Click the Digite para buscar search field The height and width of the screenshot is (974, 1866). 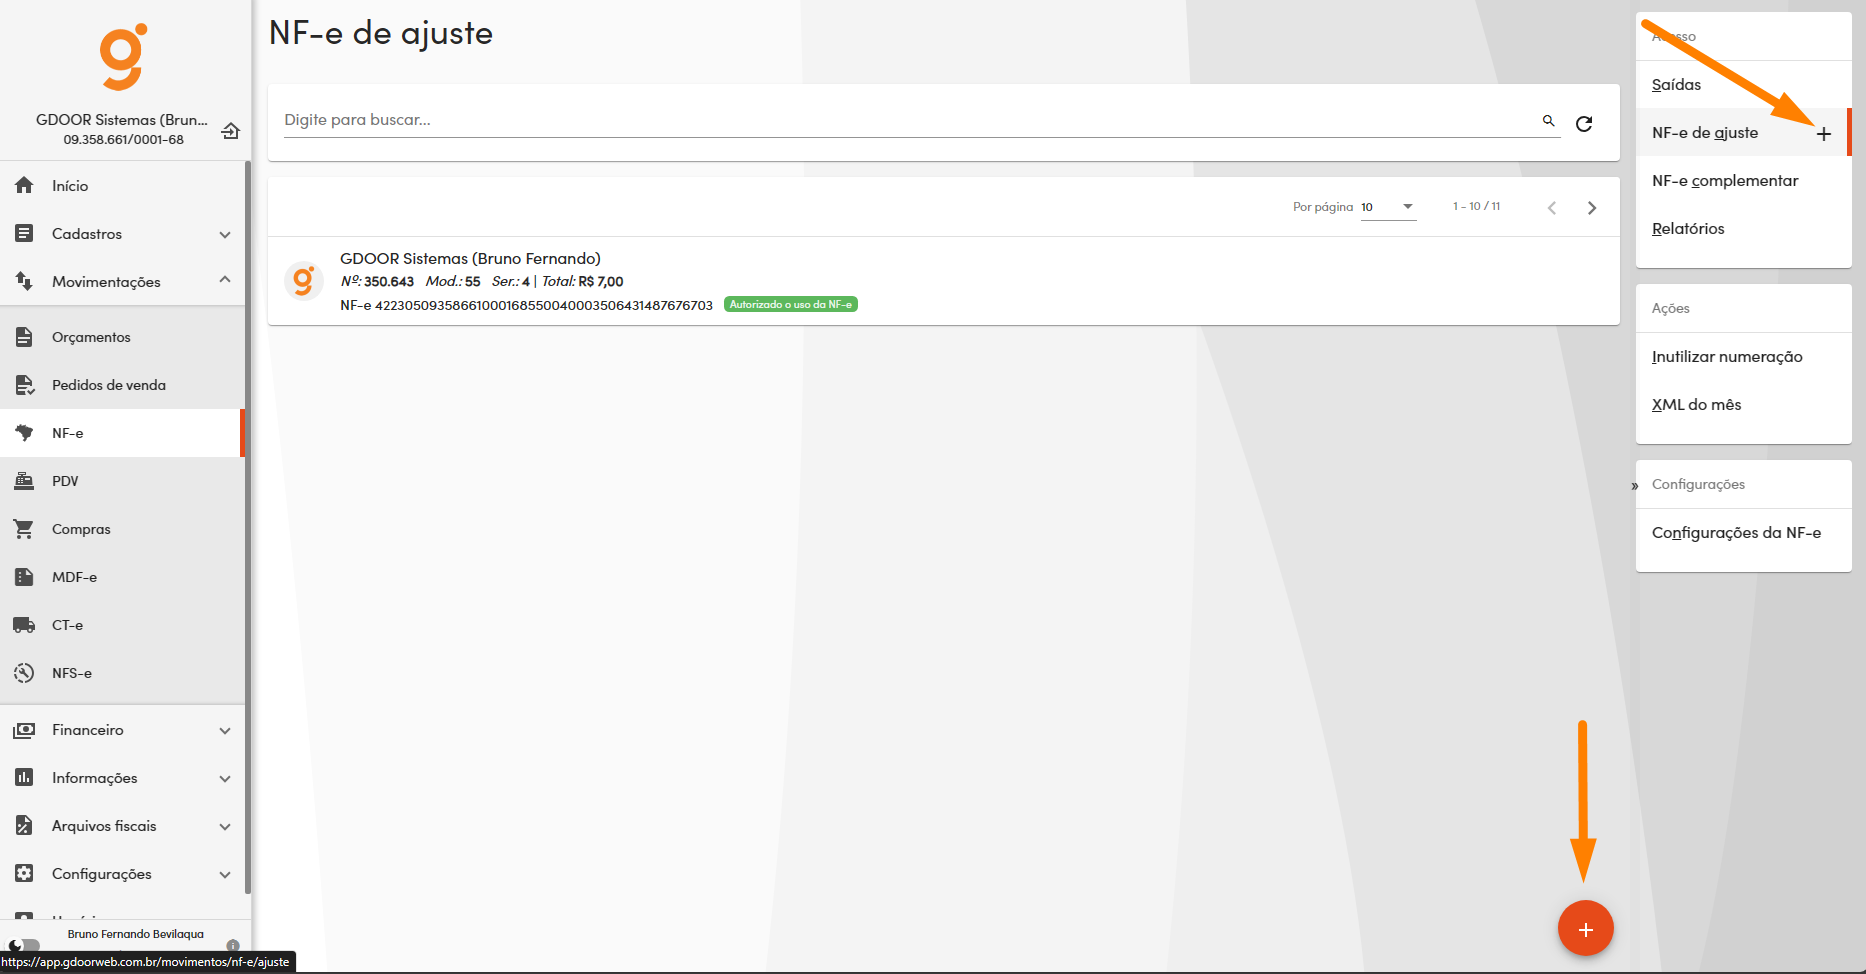900,120
